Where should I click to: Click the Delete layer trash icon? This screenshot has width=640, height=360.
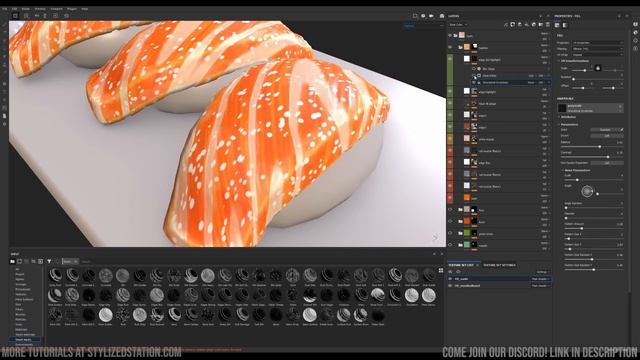(547, 25)
